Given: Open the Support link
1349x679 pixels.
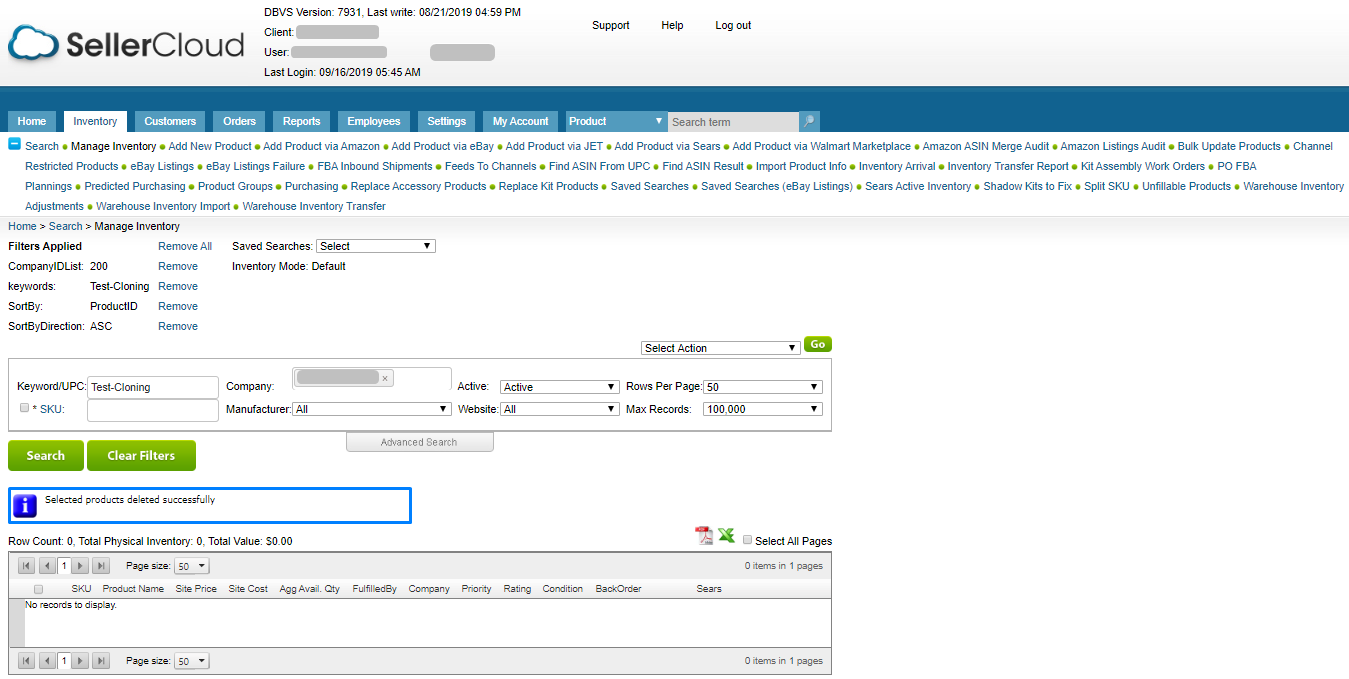Looking at the screenshot, I should [x=611, y=25].
